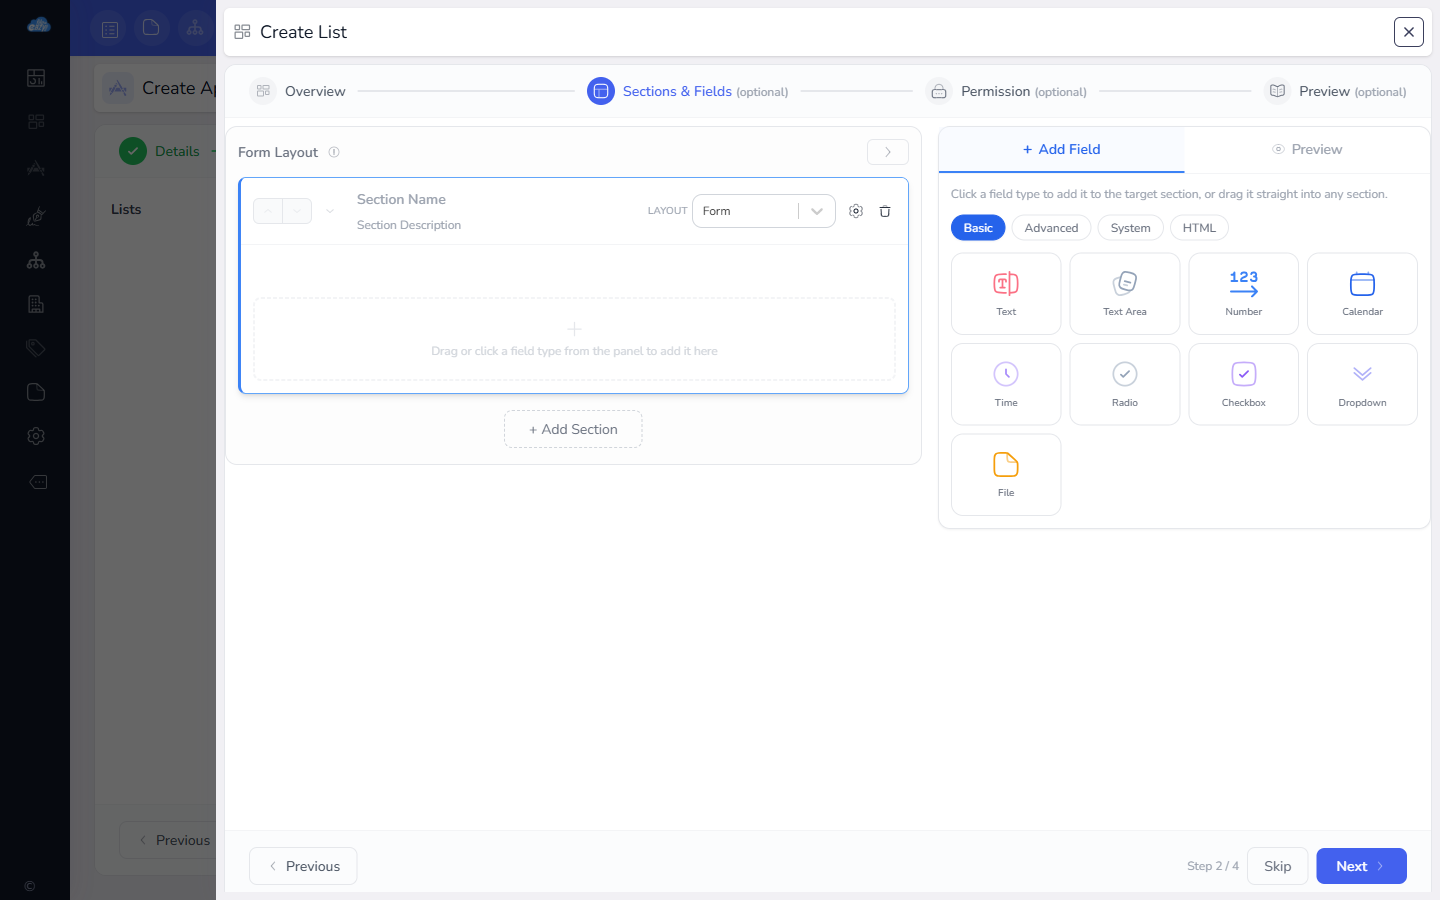Go to the Permission step
The image size is (1440, 900).
tap(1006, 91)
